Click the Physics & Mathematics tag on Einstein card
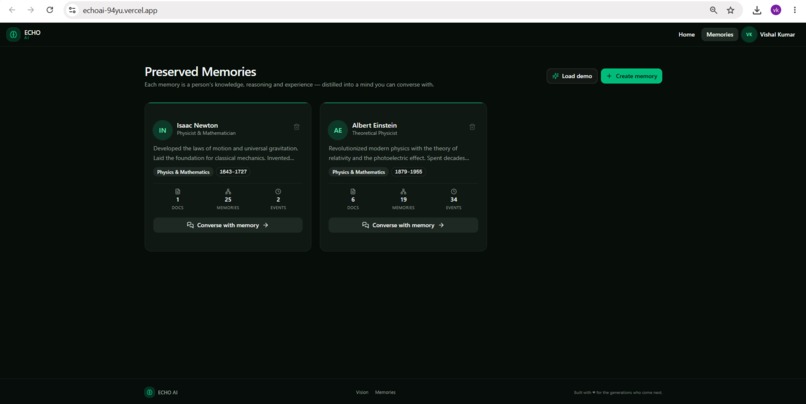This screenshot has height=404, width=806. coord(358,172)
